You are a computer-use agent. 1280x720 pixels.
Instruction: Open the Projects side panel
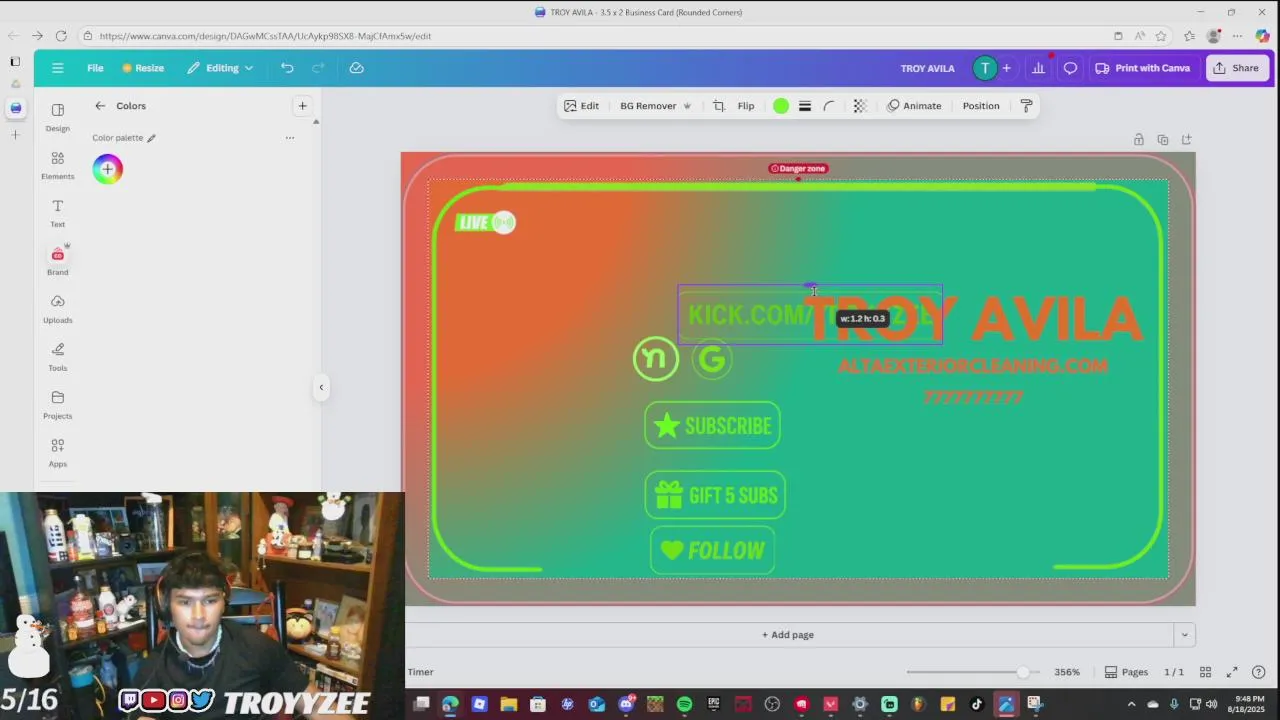click(x=58, y=405)
